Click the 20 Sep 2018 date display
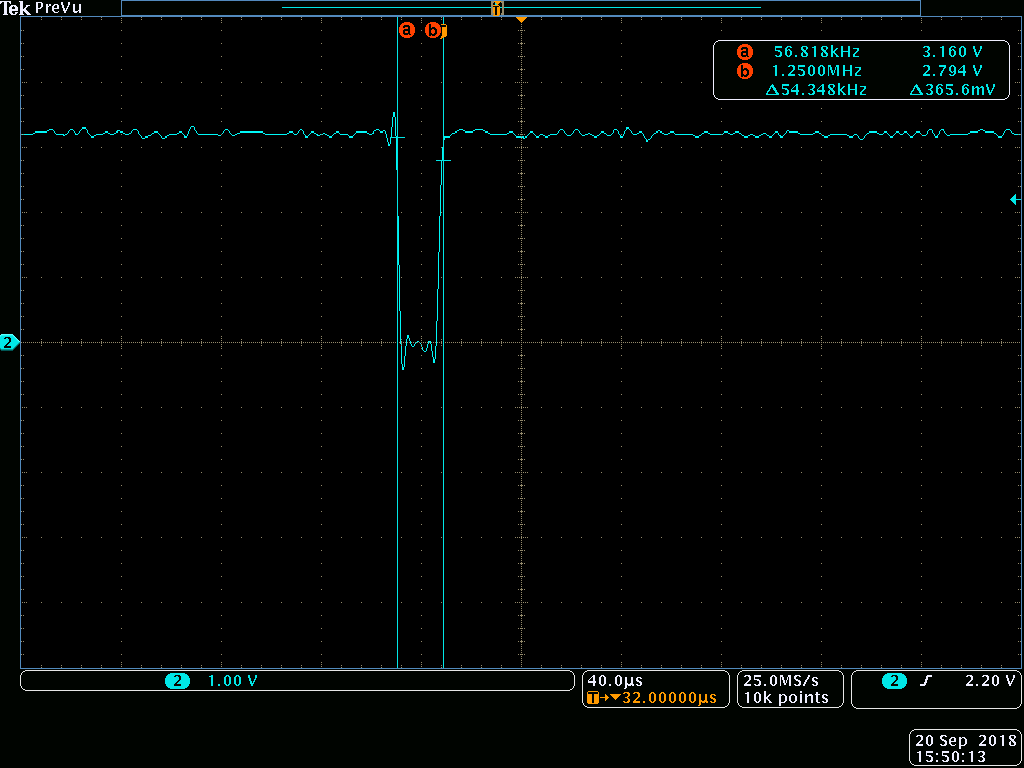Screen dimensions: 1024x768 pyautogui.click(x=963, y=741)
